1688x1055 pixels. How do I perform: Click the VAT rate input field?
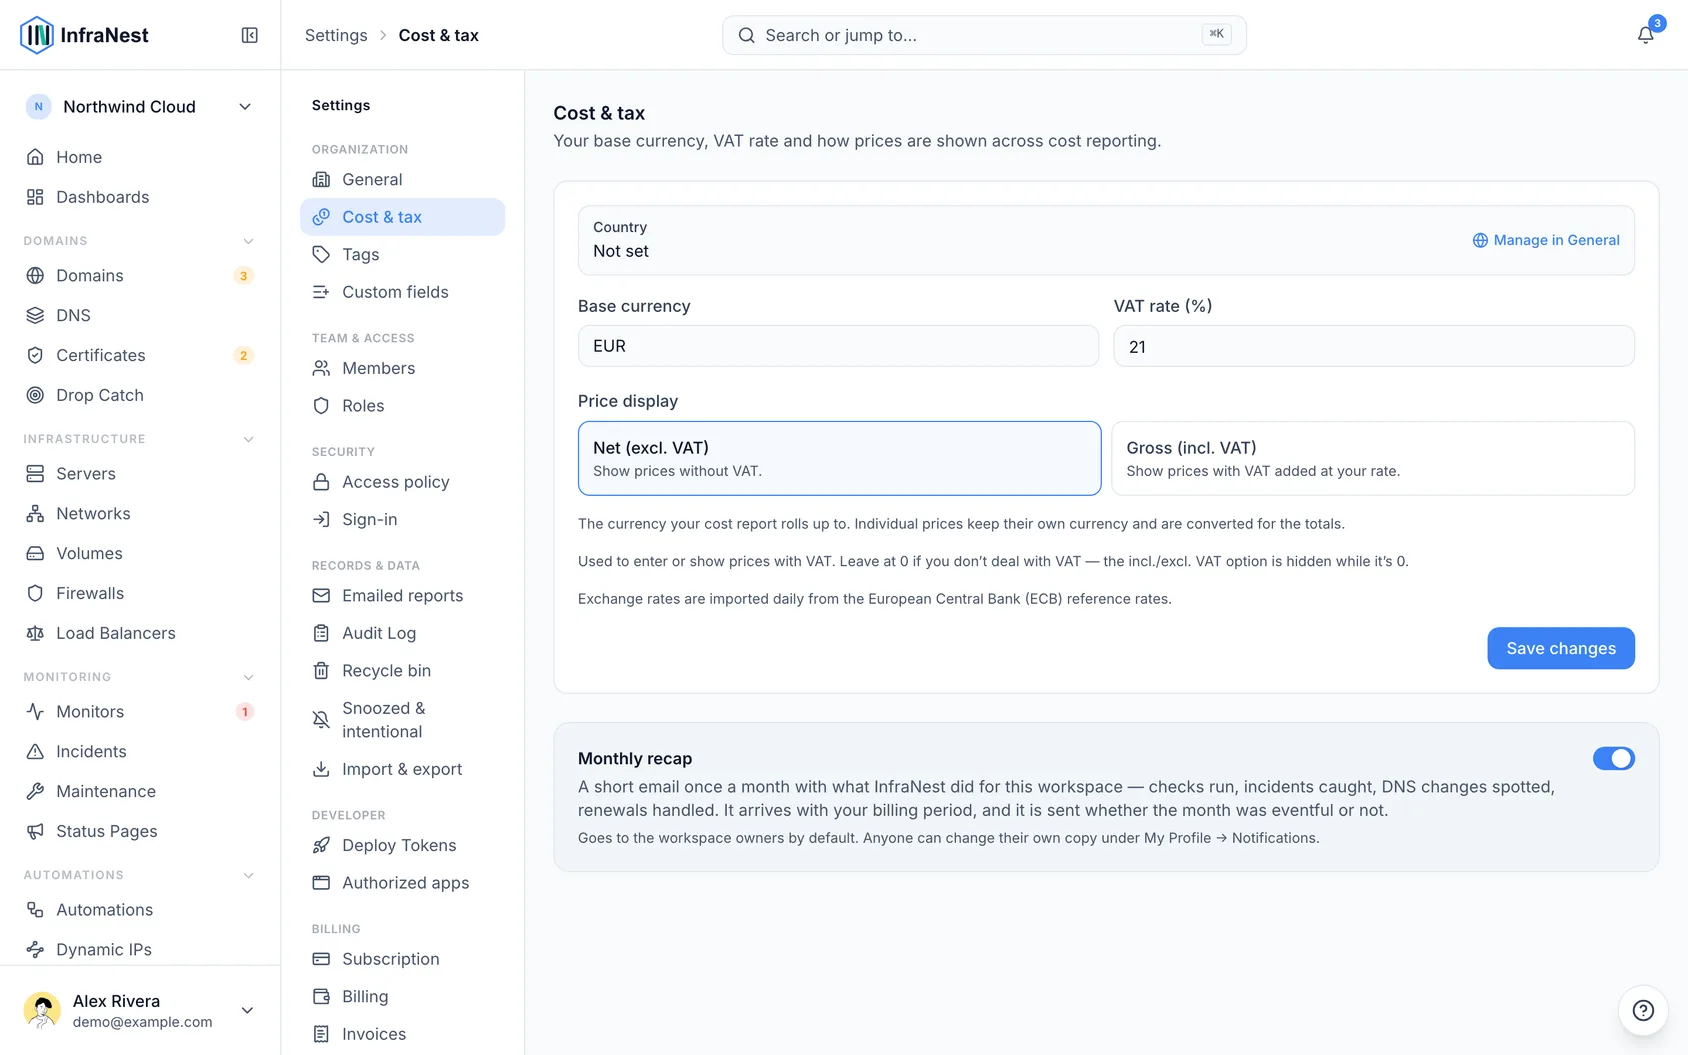[x=1373, y=346]
